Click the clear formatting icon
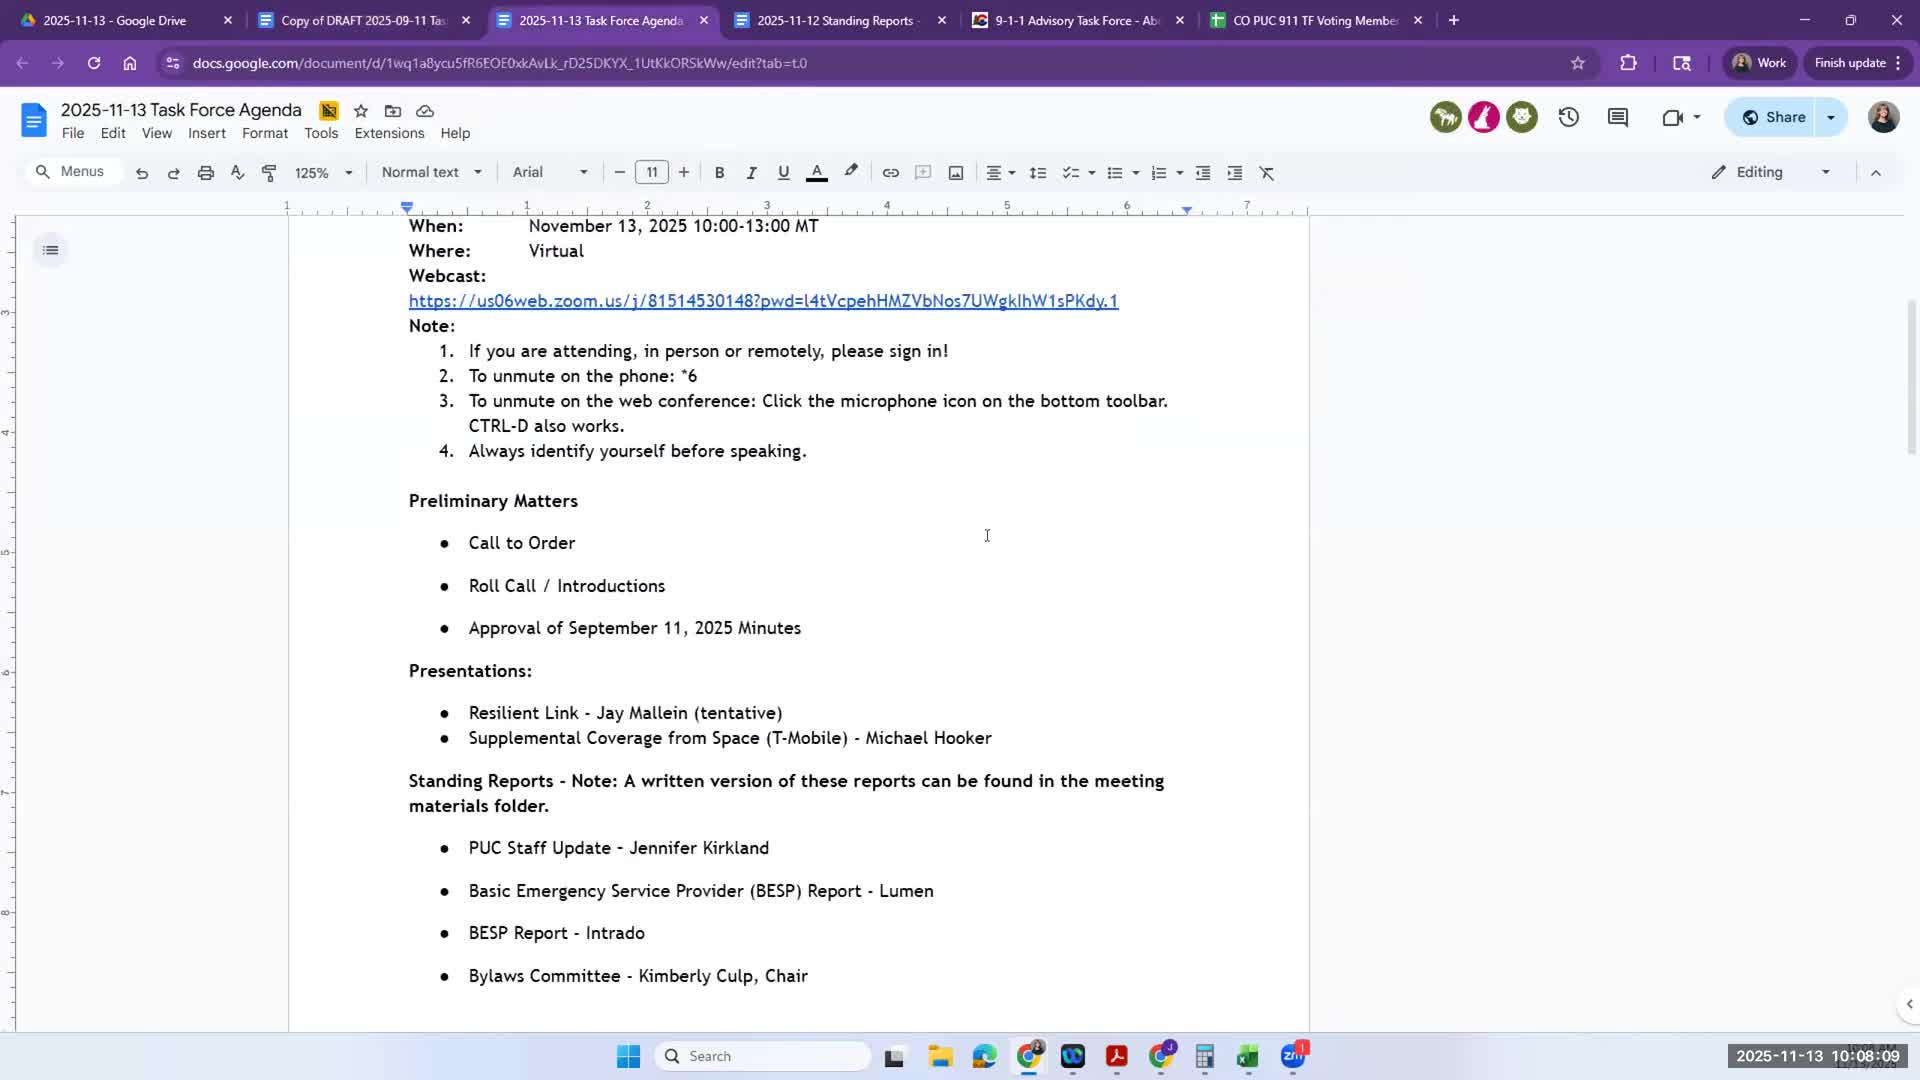The height and width of the screenshot is (1080, 1920). pyautogui.click(x=1267, y=173)
